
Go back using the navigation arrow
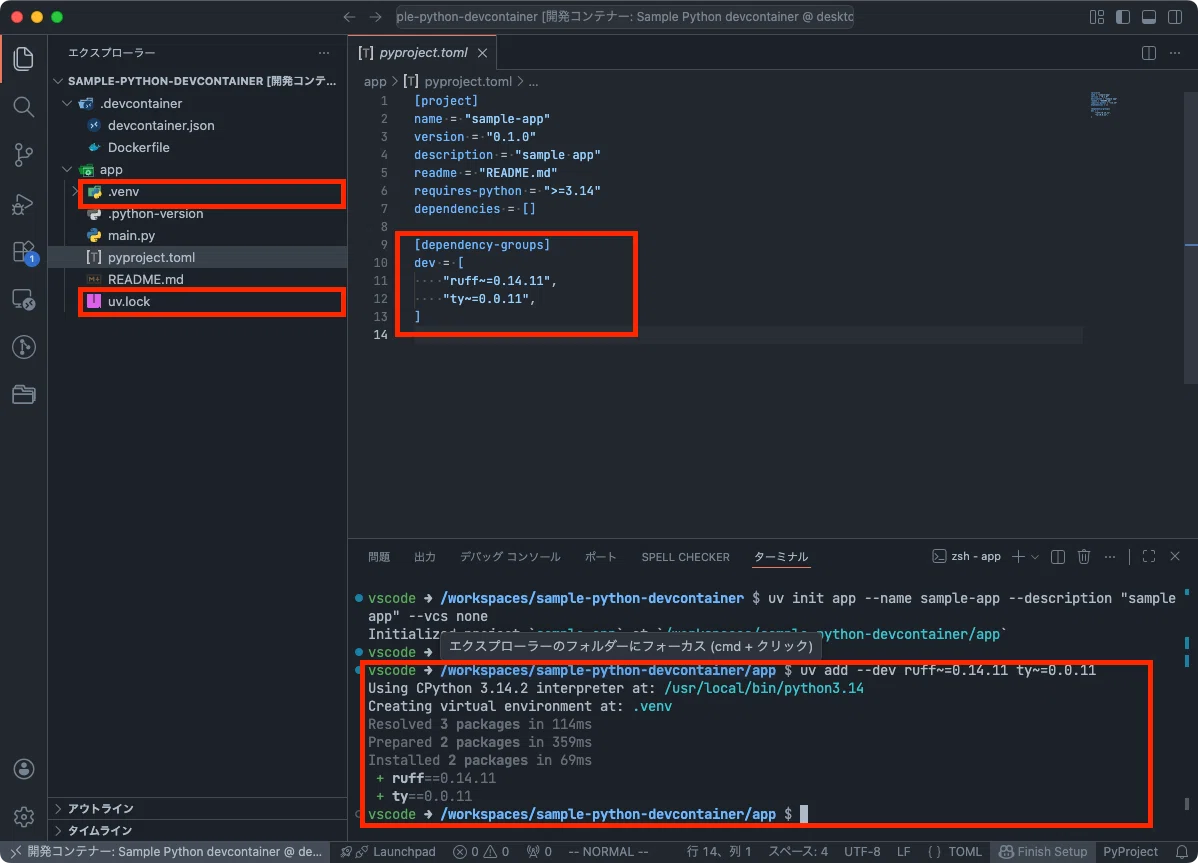(x=349, y=17)
